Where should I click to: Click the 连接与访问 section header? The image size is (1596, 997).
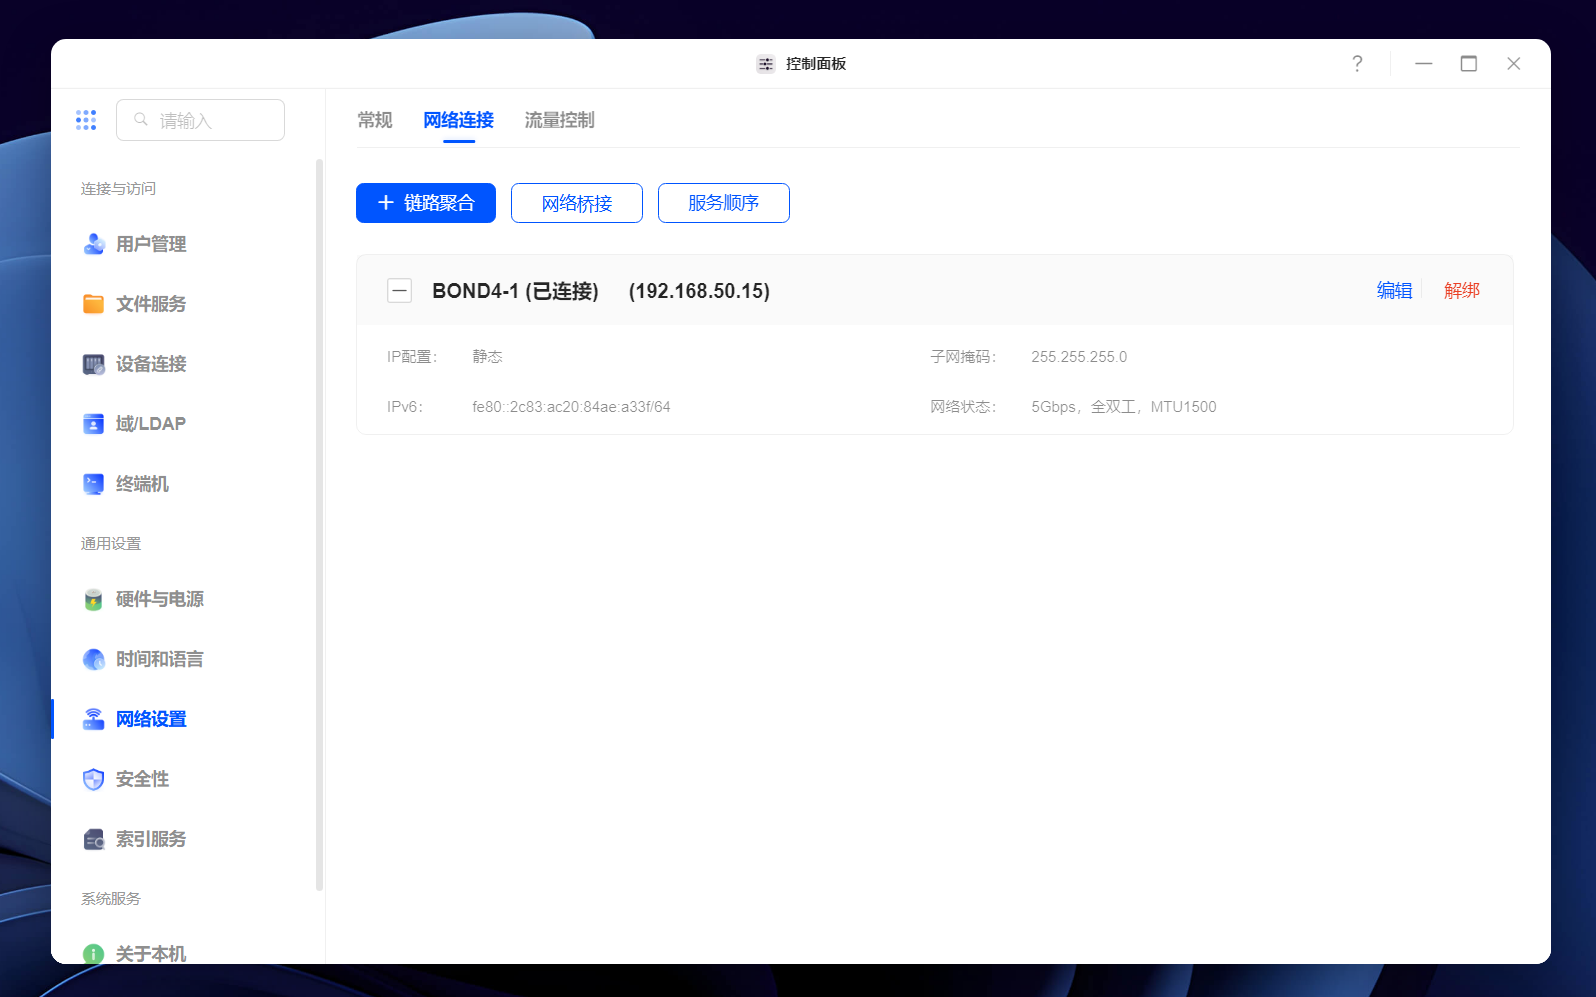coord(118,189)
